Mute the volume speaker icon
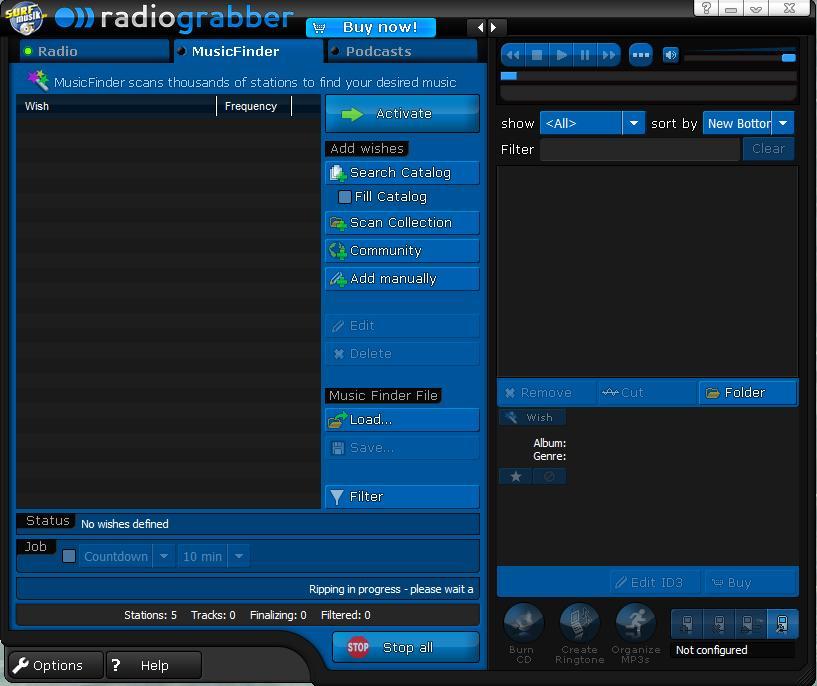 (672, 55)
